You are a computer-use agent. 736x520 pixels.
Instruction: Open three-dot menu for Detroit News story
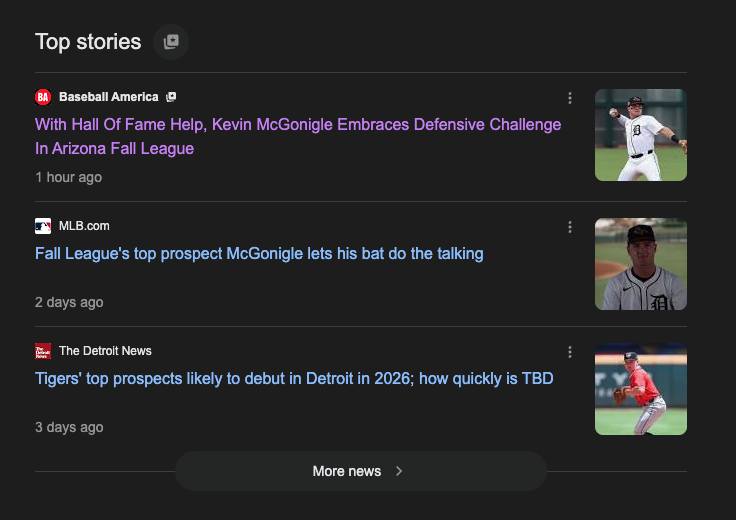click(570, 352)
